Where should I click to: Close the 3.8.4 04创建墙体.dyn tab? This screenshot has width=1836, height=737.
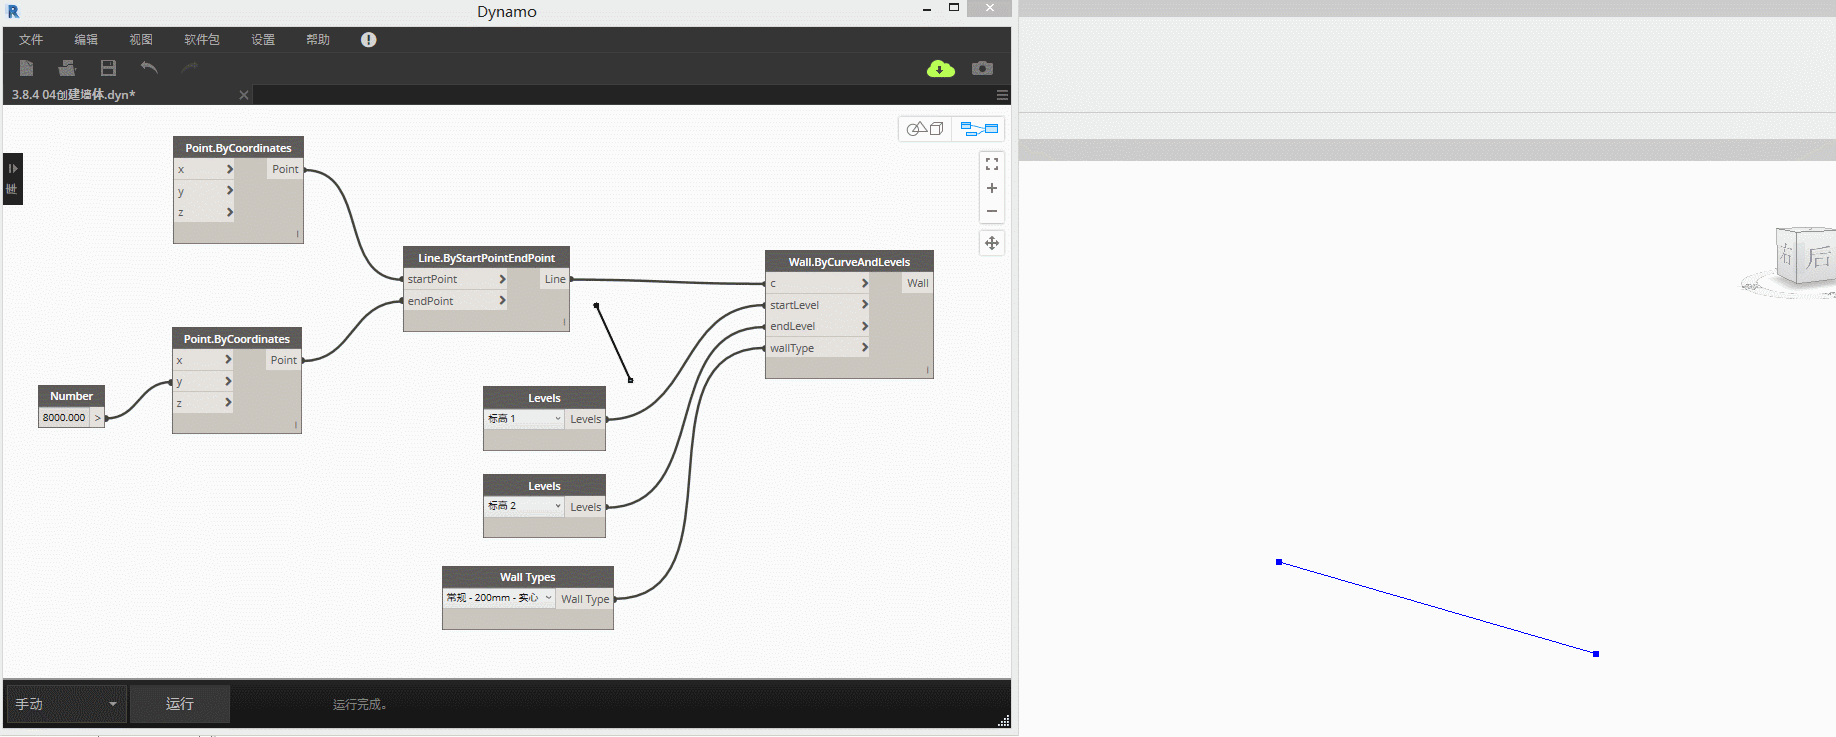[243, 95]
